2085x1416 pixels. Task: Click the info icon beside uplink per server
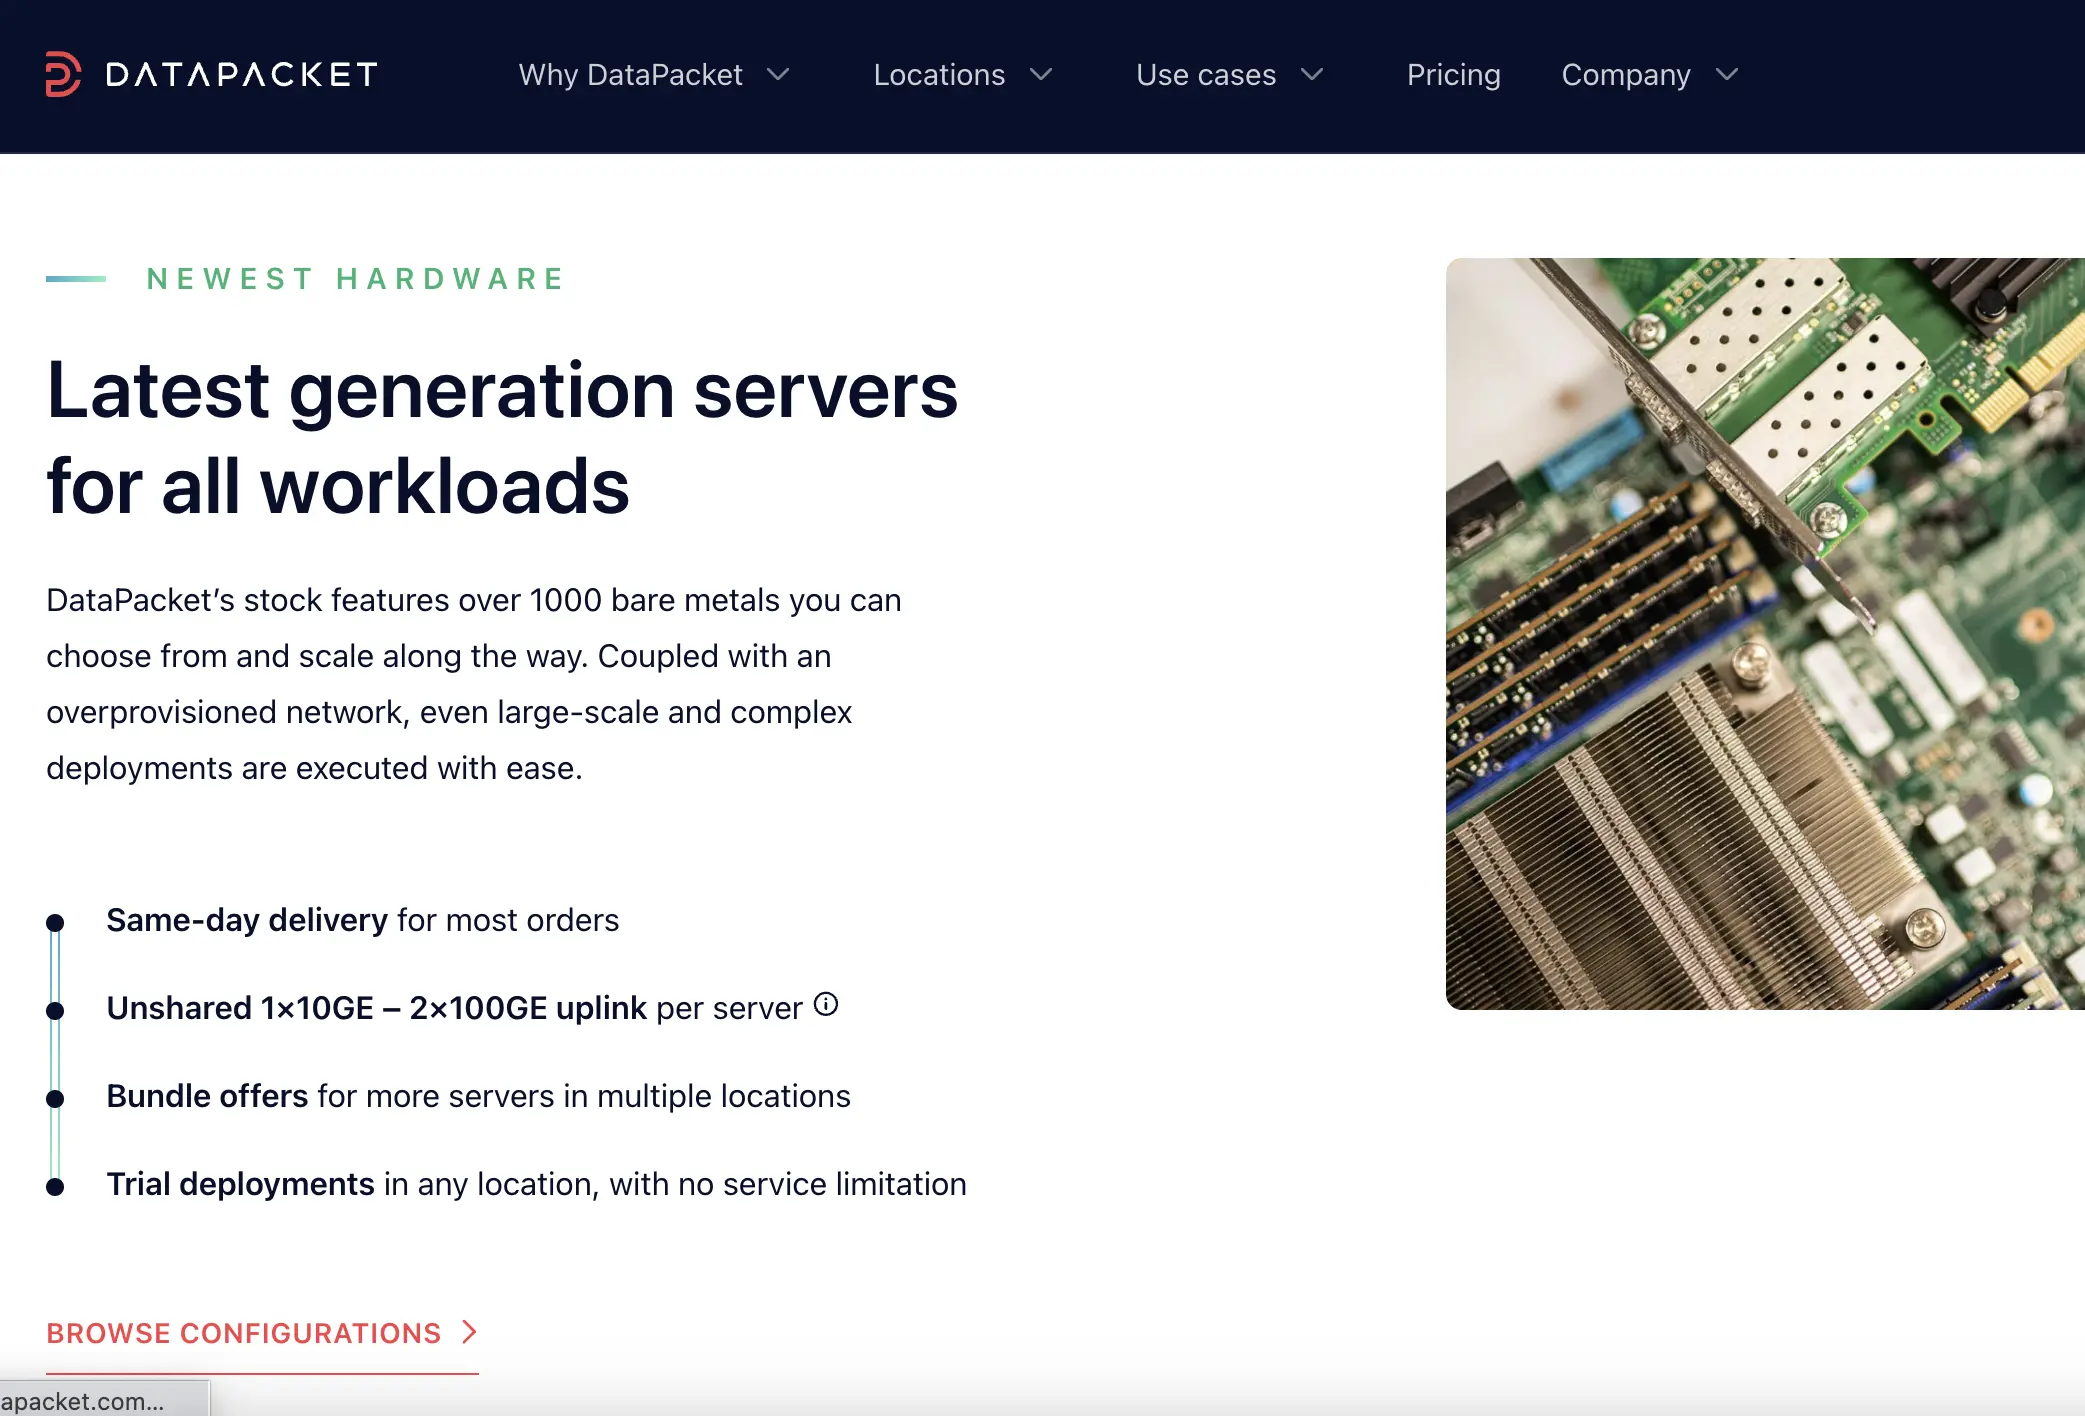[826, 1004]
